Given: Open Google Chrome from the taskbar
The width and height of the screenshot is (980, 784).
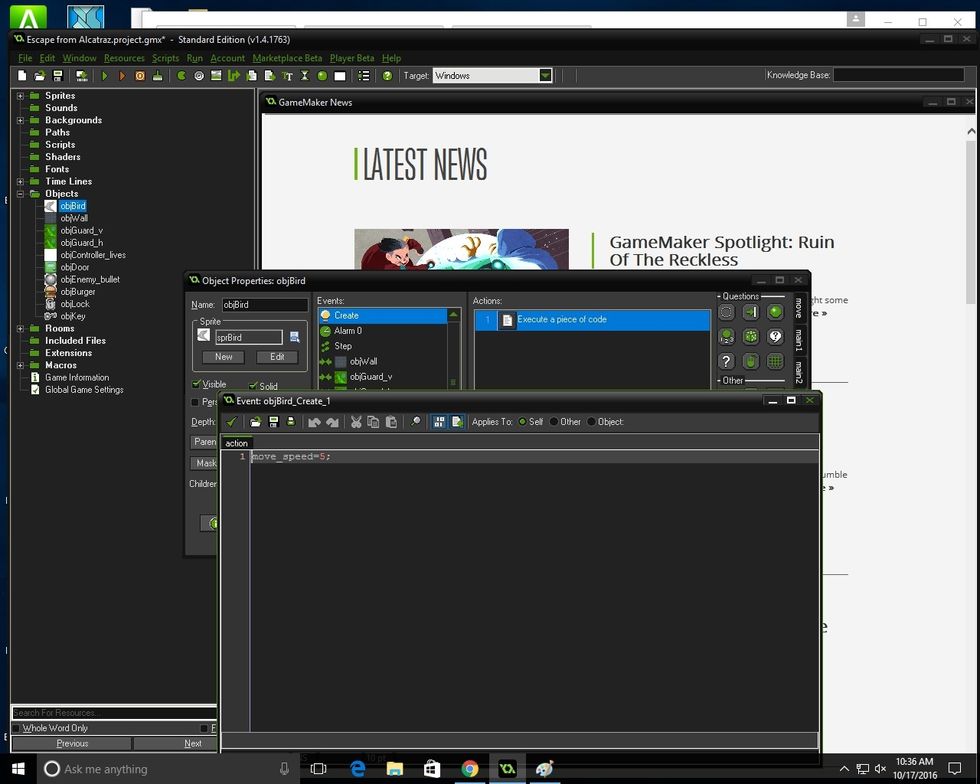Looking at the screenshot, I should (x=469, y=768).
